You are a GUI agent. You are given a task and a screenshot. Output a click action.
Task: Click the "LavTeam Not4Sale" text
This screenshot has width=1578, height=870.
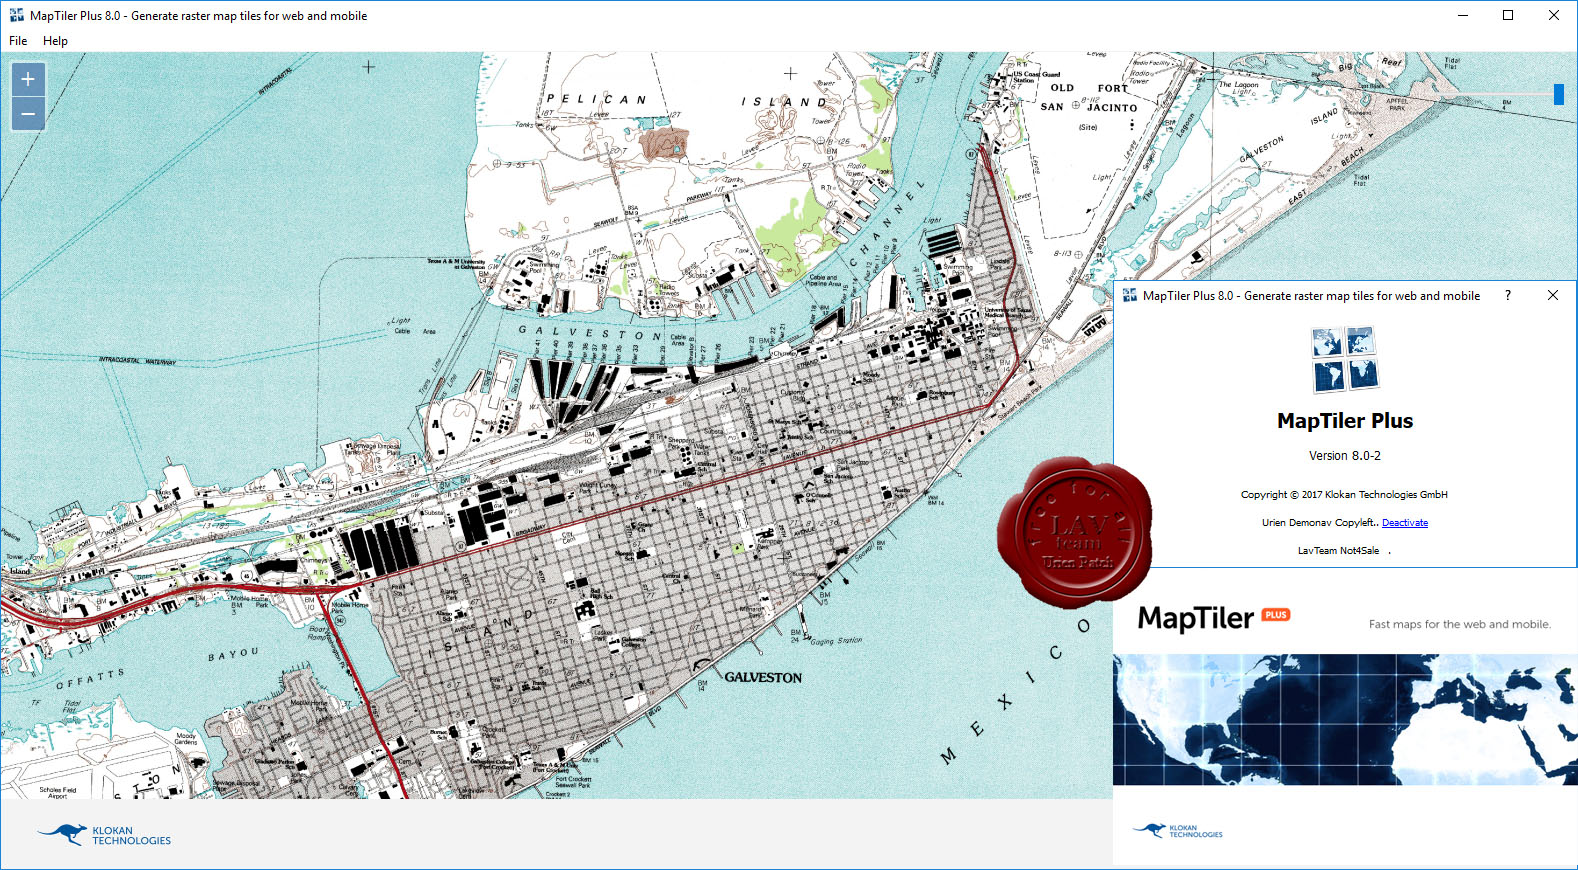click(x=1338, y=551)
